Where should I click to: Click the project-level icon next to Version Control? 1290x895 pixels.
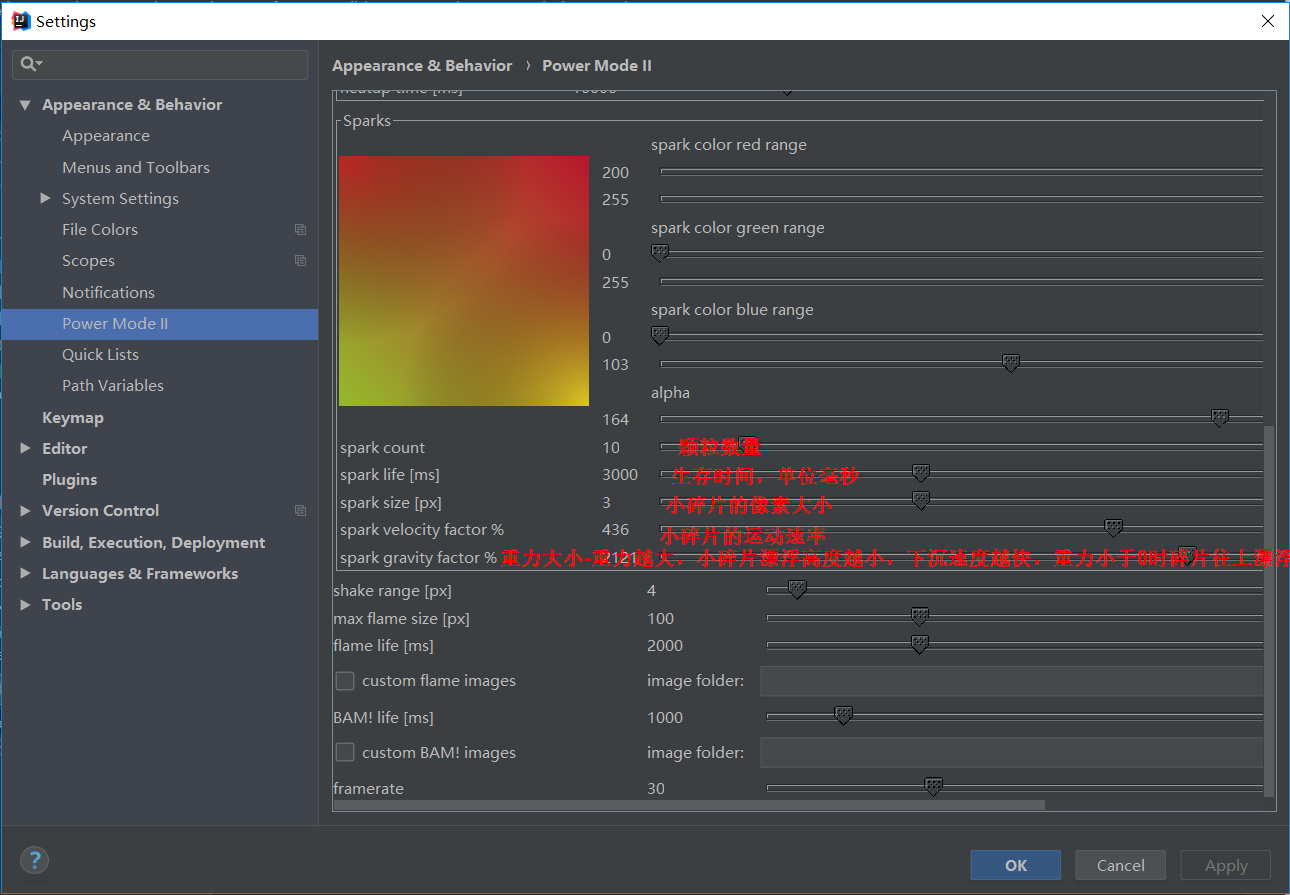click(300, 510)
